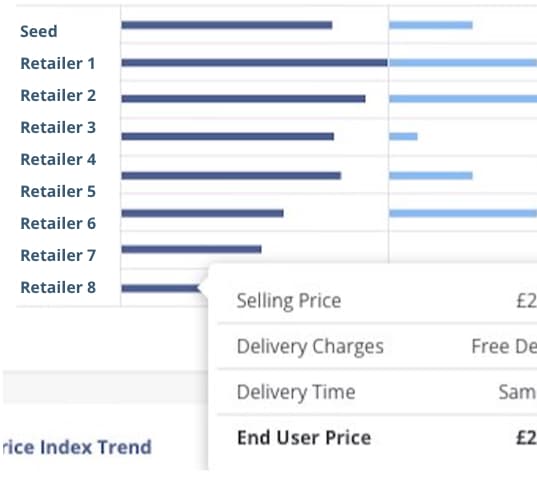Select the Retailer 2 label
Image resolution: width=537 pixels, height=477 pixels.
[x=58, y=96]
